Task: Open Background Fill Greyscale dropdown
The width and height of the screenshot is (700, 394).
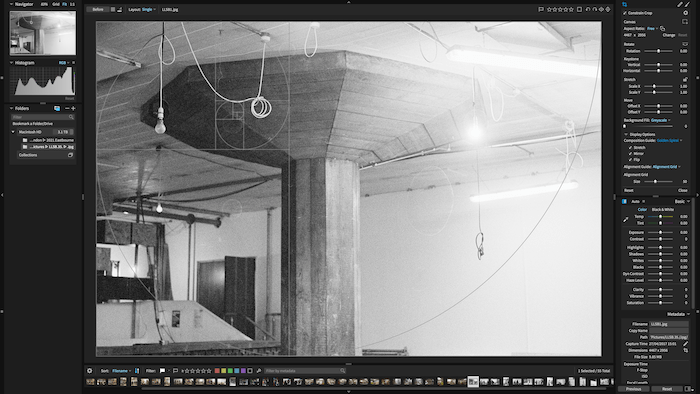Action: 660,120
